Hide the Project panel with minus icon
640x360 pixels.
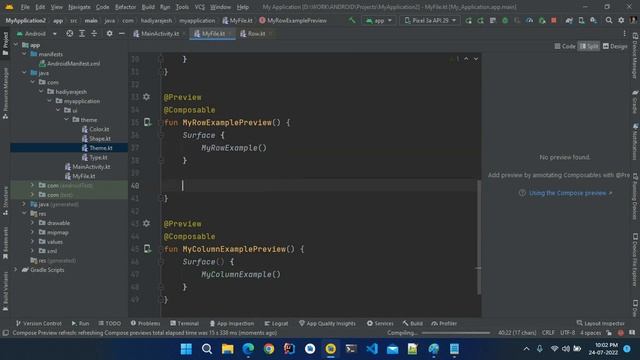[122, 33]
